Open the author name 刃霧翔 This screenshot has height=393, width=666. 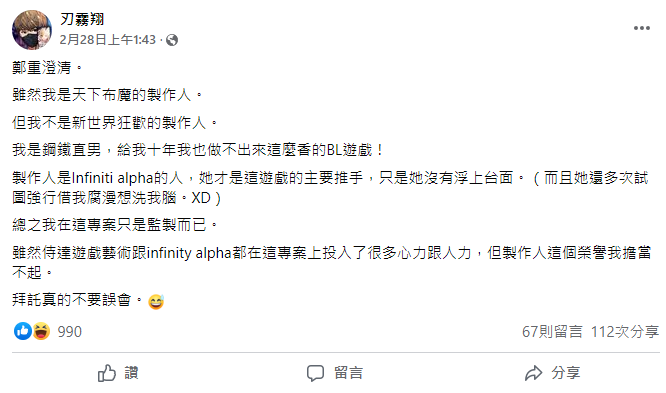82,19
